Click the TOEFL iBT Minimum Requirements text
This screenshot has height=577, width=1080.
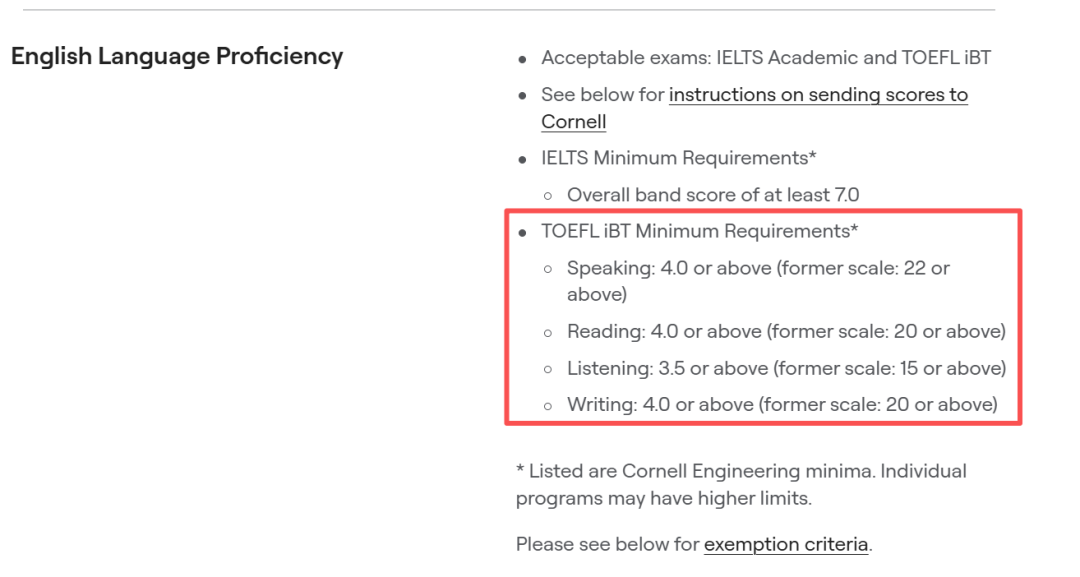(x=700, y=231)
